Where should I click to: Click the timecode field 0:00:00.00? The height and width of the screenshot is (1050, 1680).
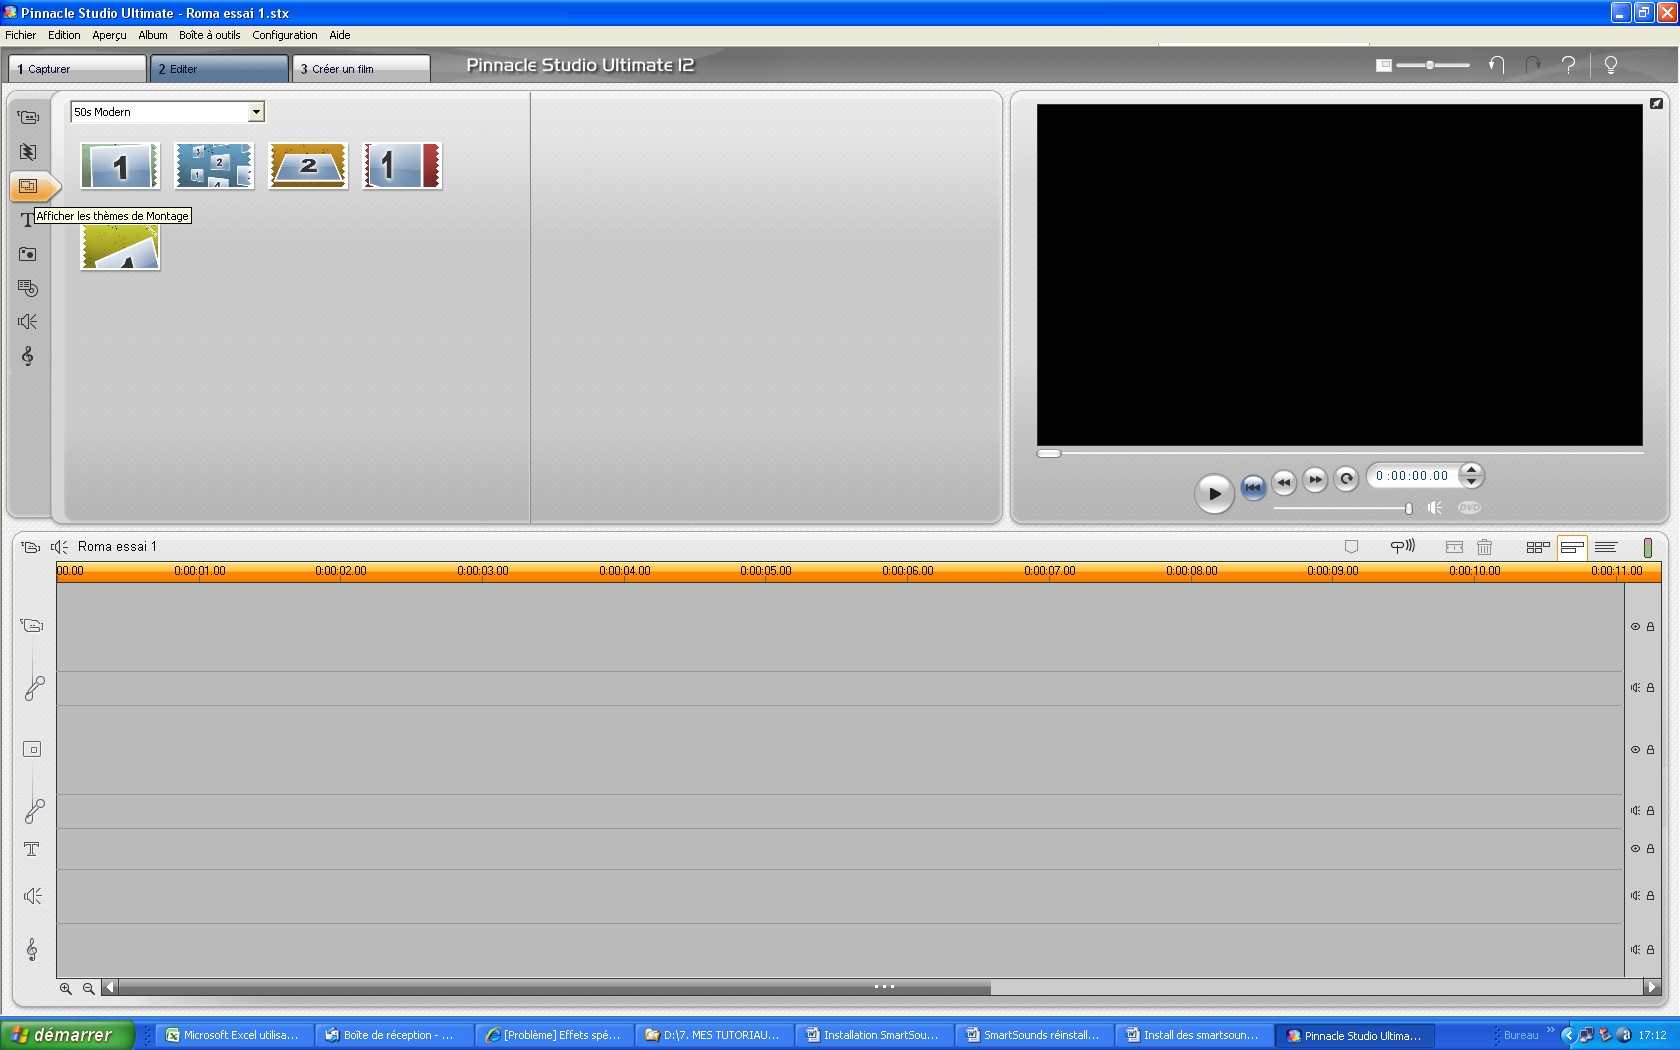point(1412,476)
